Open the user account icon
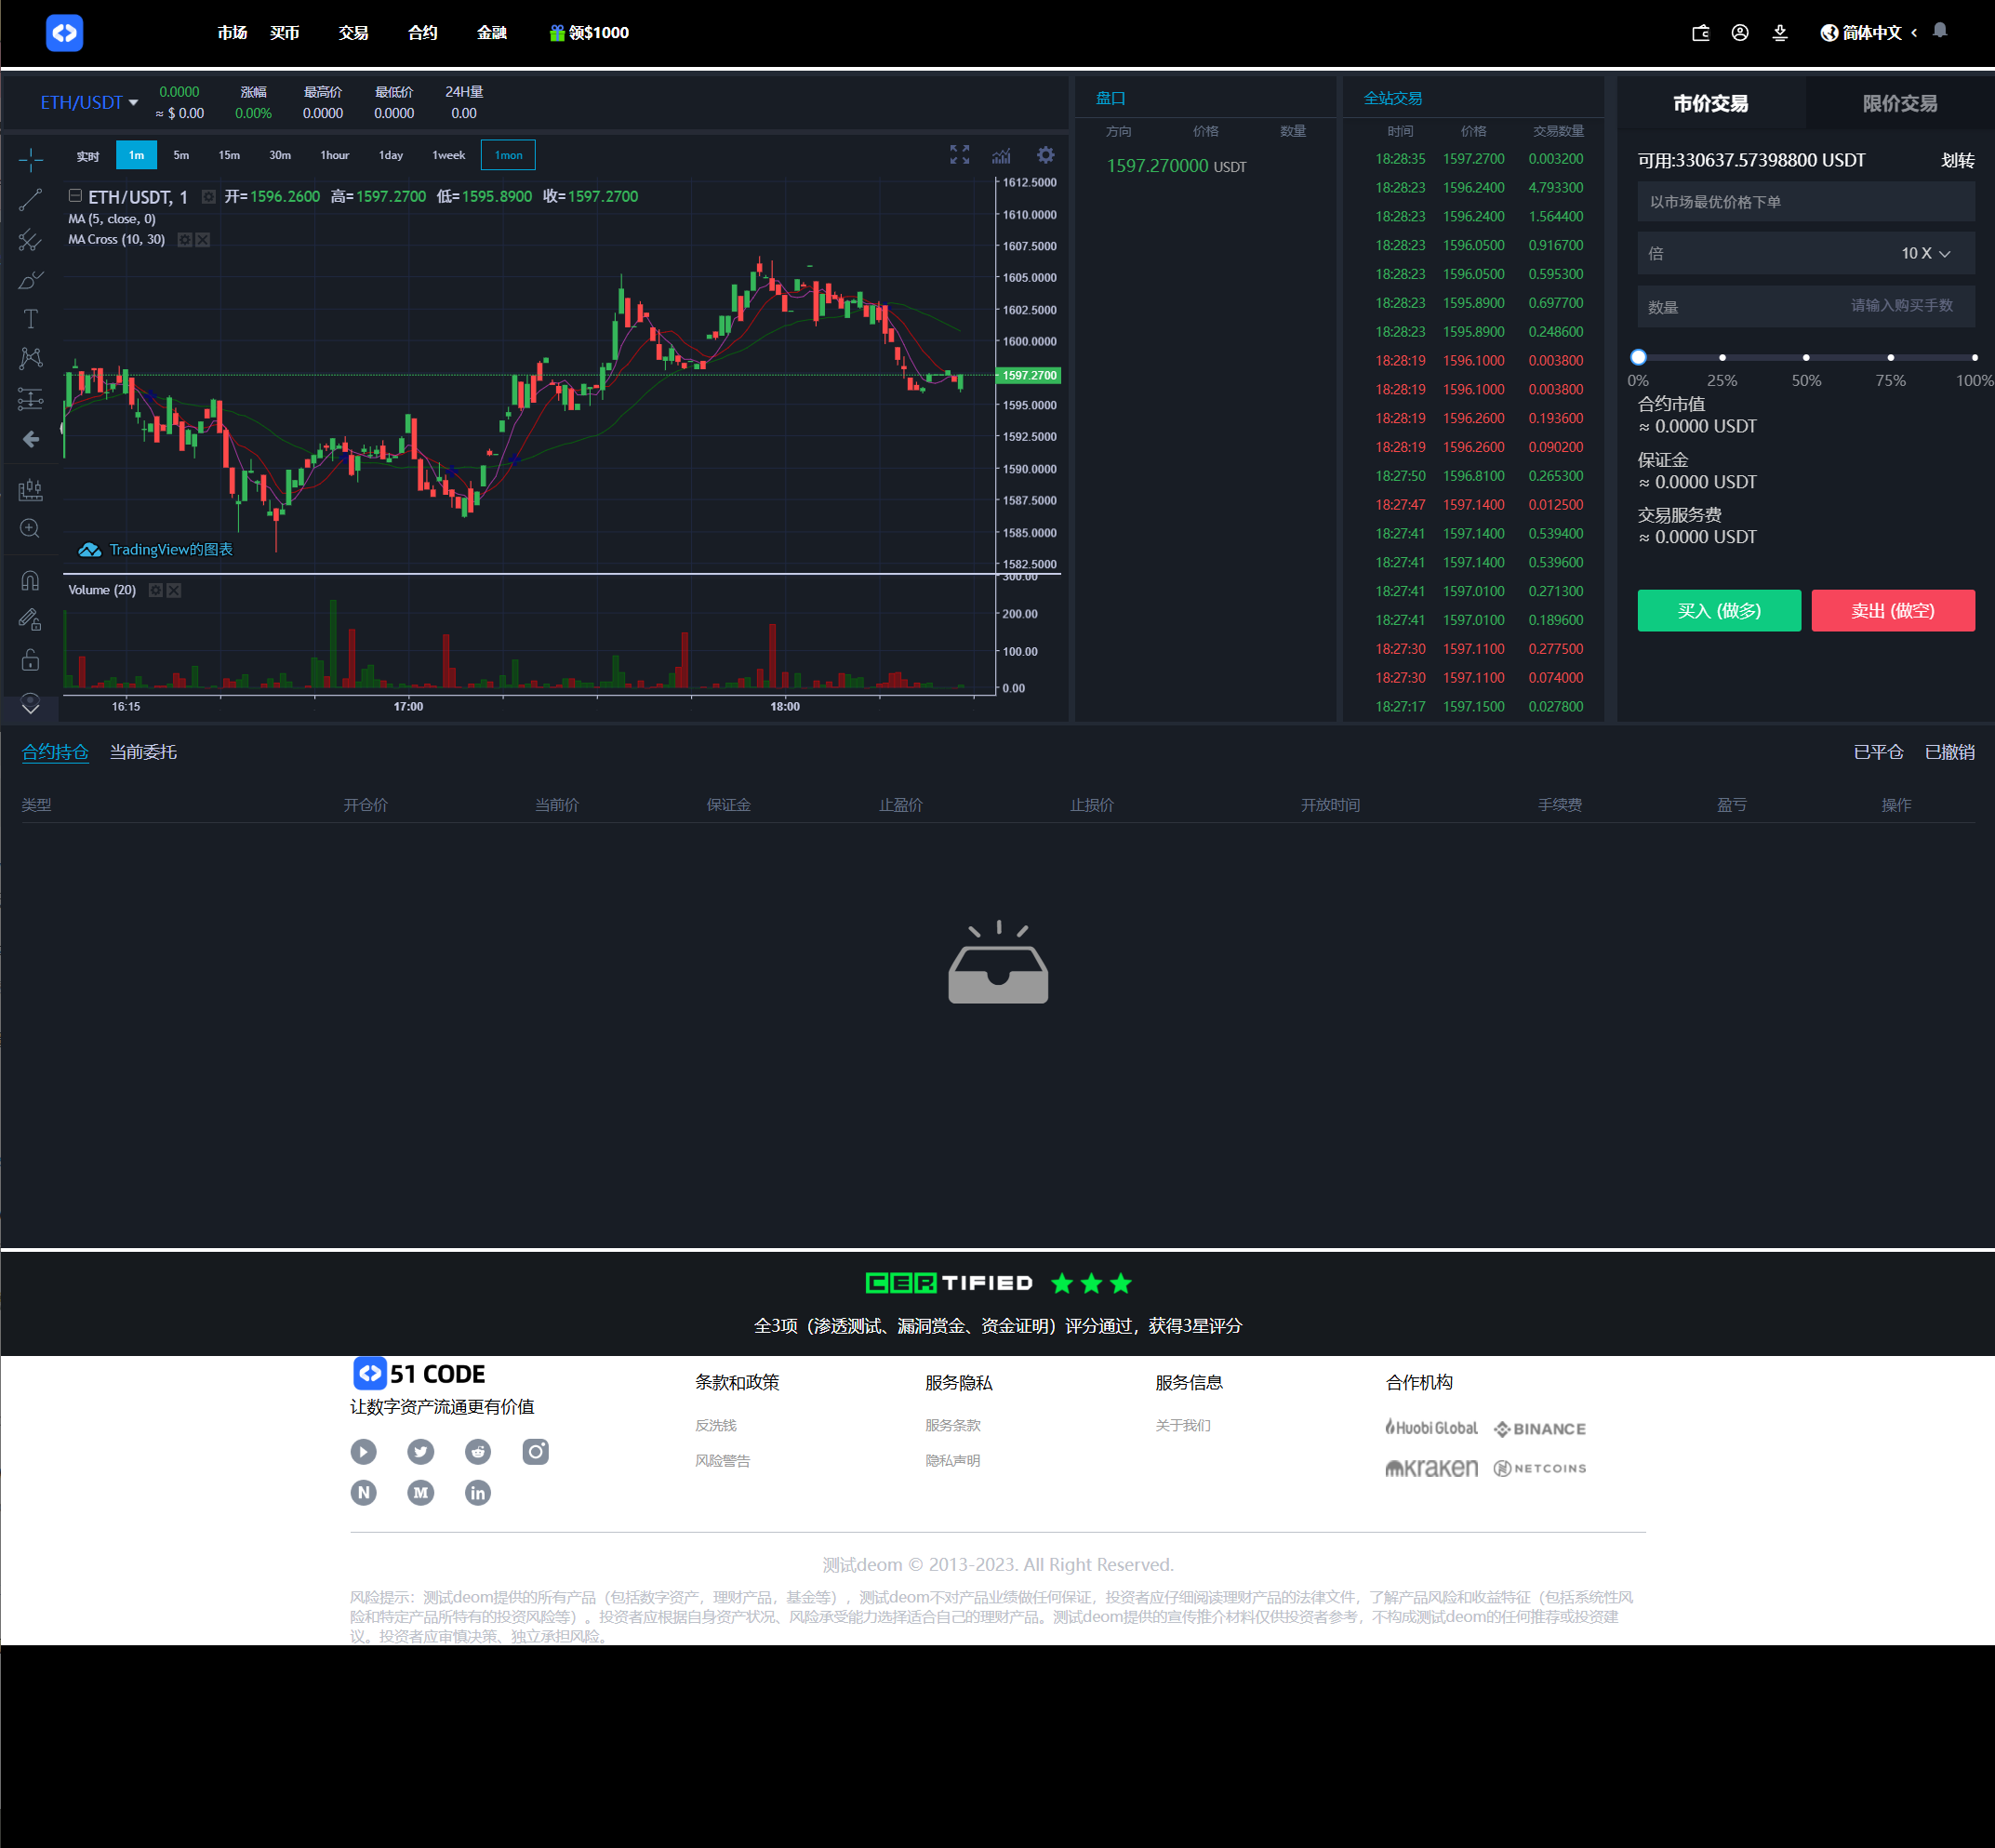 pyautogui.click(x=1740, y=32)
